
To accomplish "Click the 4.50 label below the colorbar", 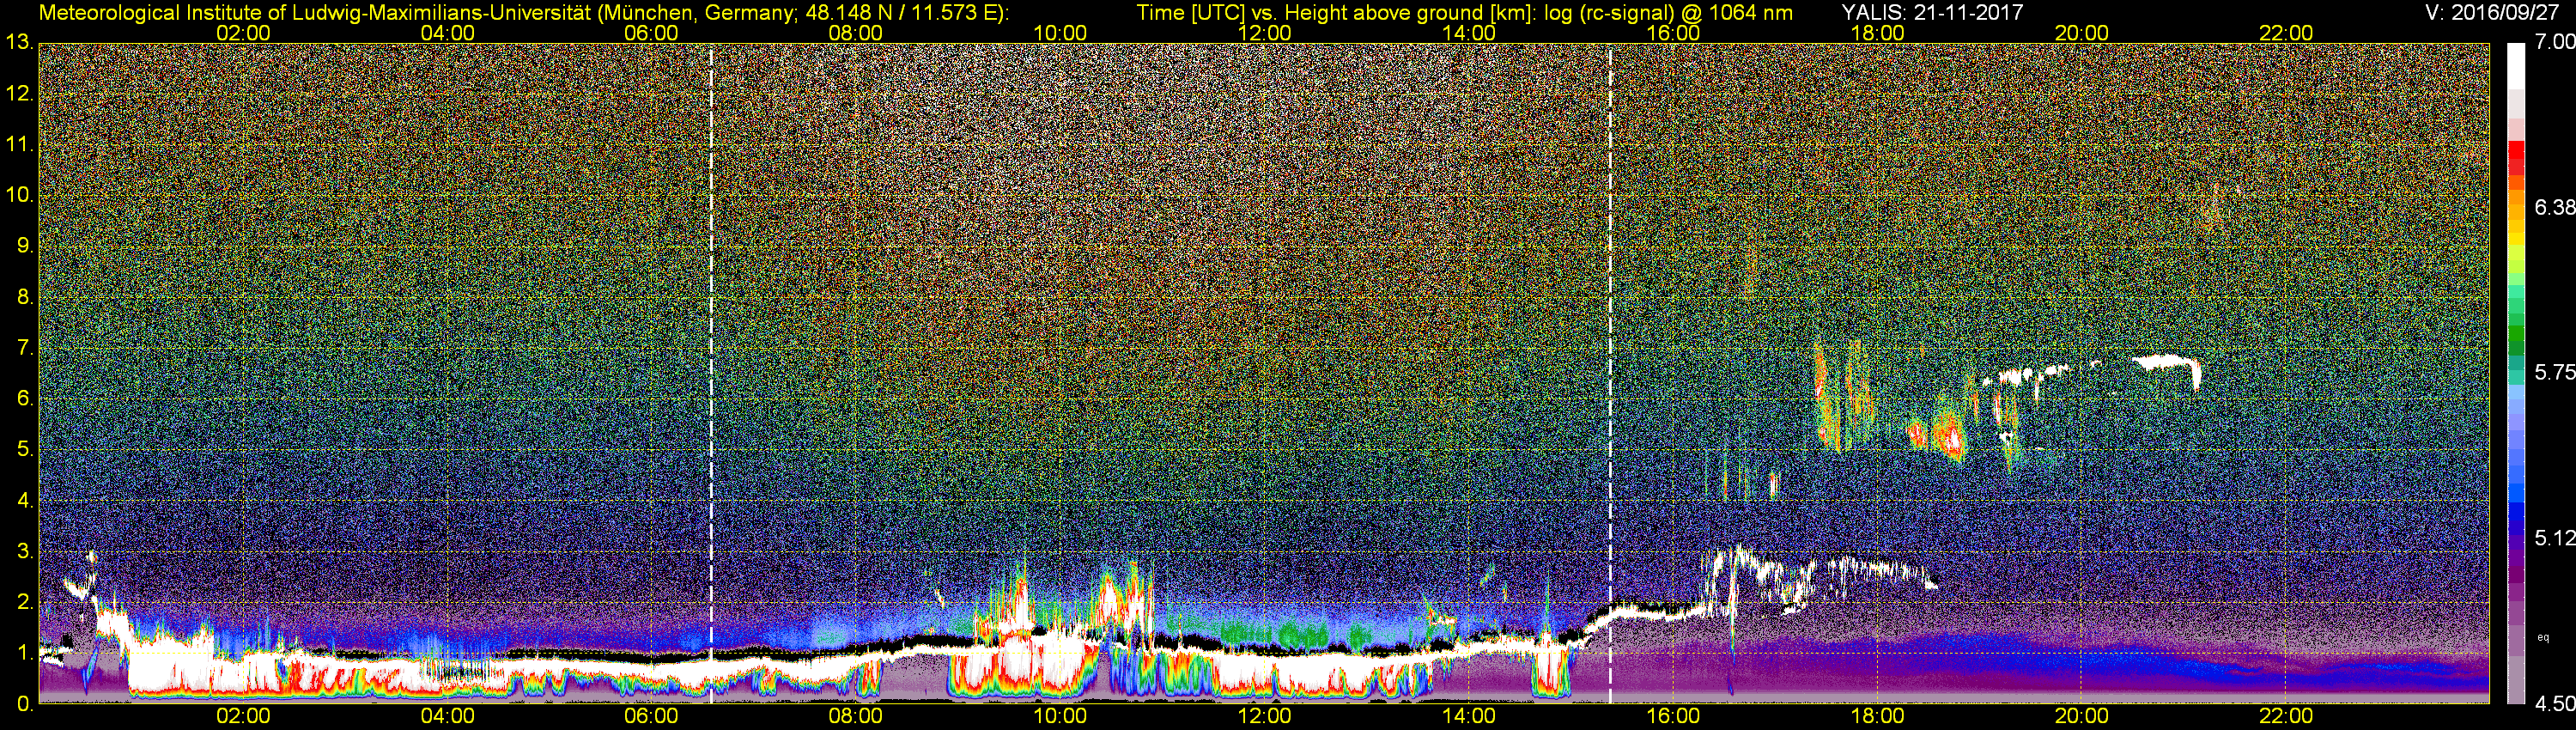I will pyautogui.click(x=2554, y=704).
